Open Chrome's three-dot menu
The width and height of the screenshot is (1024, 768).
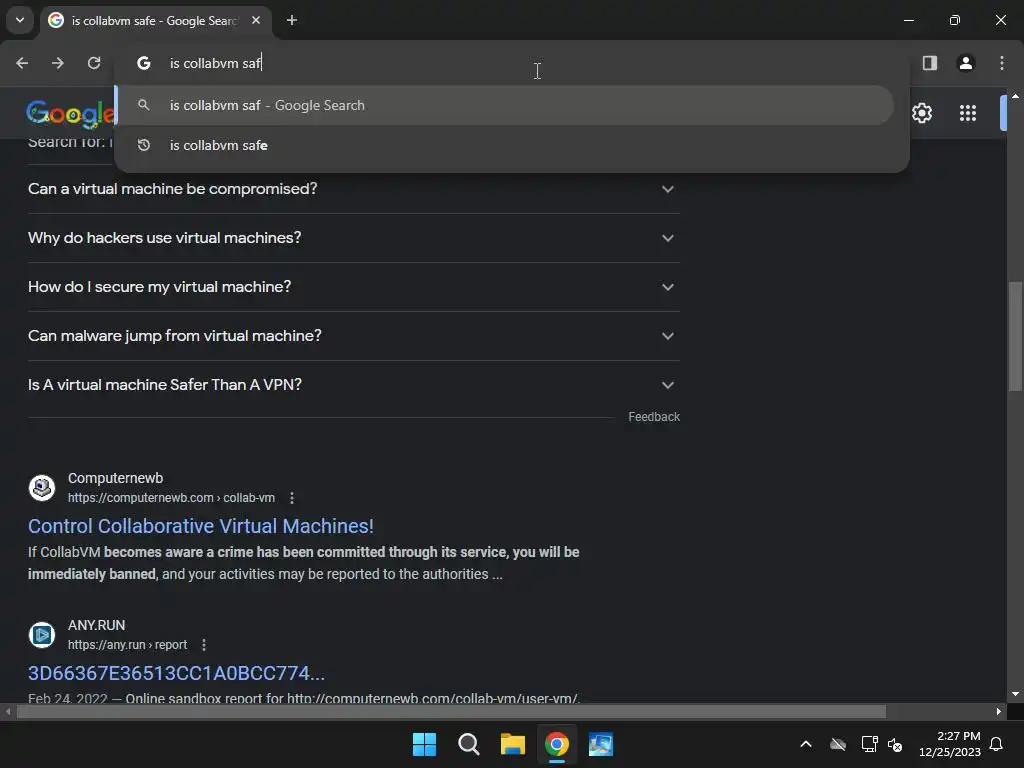(x=1001, y=63)
